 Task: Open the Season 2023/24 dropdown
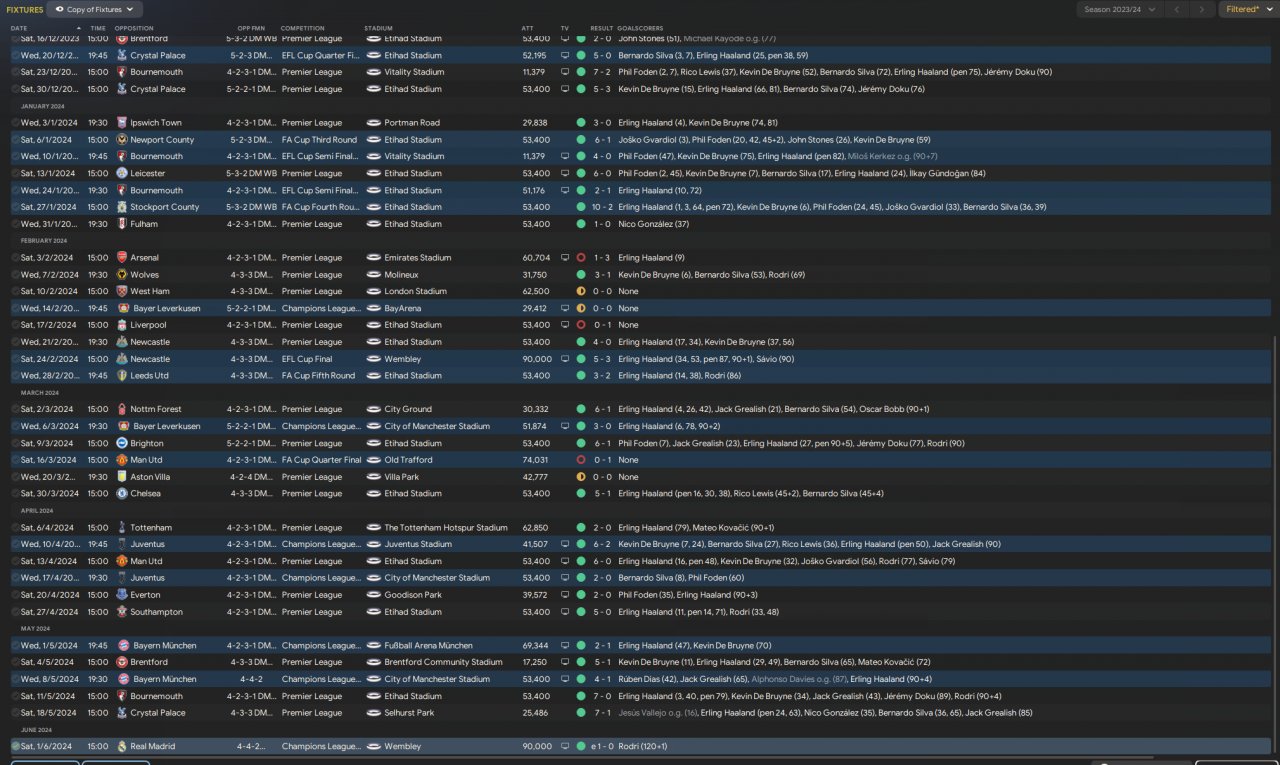click(1119, 9)
